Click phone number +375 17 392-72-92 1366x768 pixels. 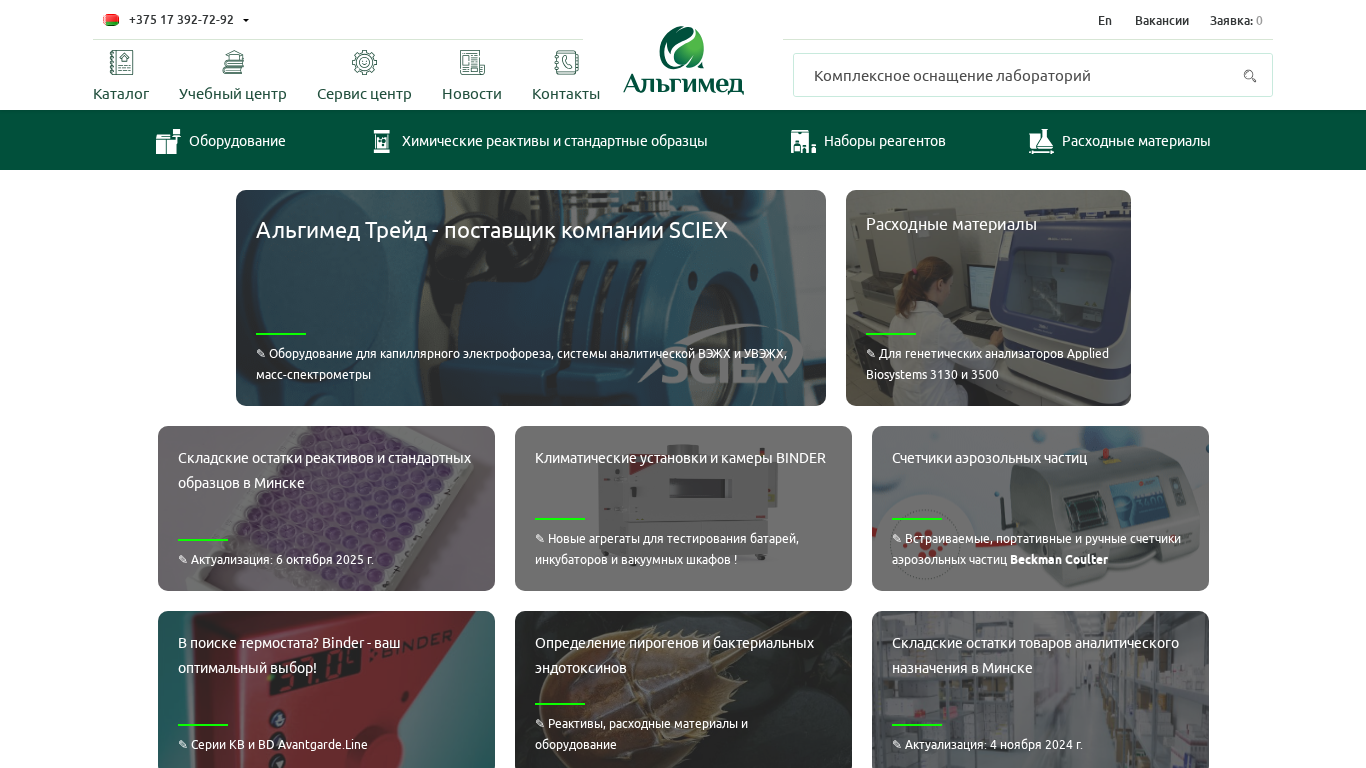click(x=181, y=20)
